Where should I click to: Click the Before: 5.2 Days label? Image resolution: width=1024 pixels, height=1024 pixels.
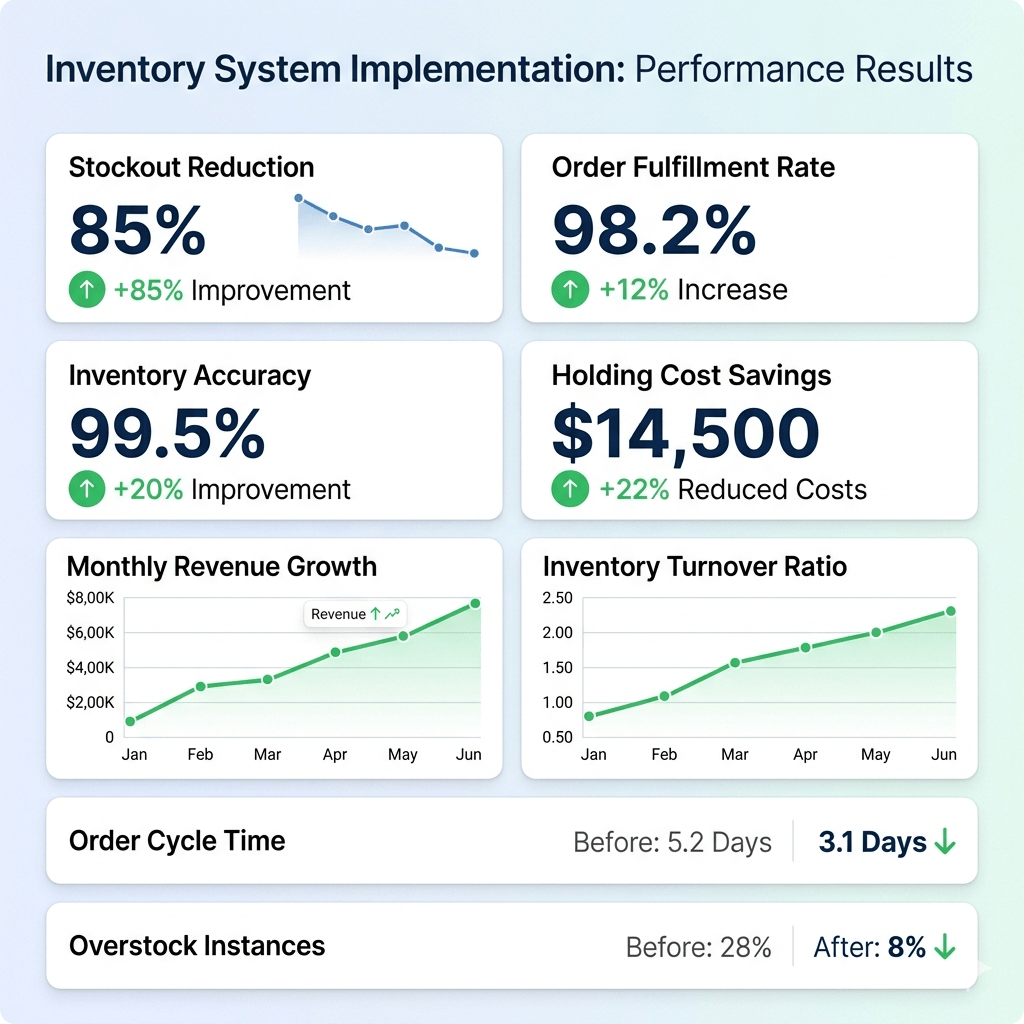672,843
